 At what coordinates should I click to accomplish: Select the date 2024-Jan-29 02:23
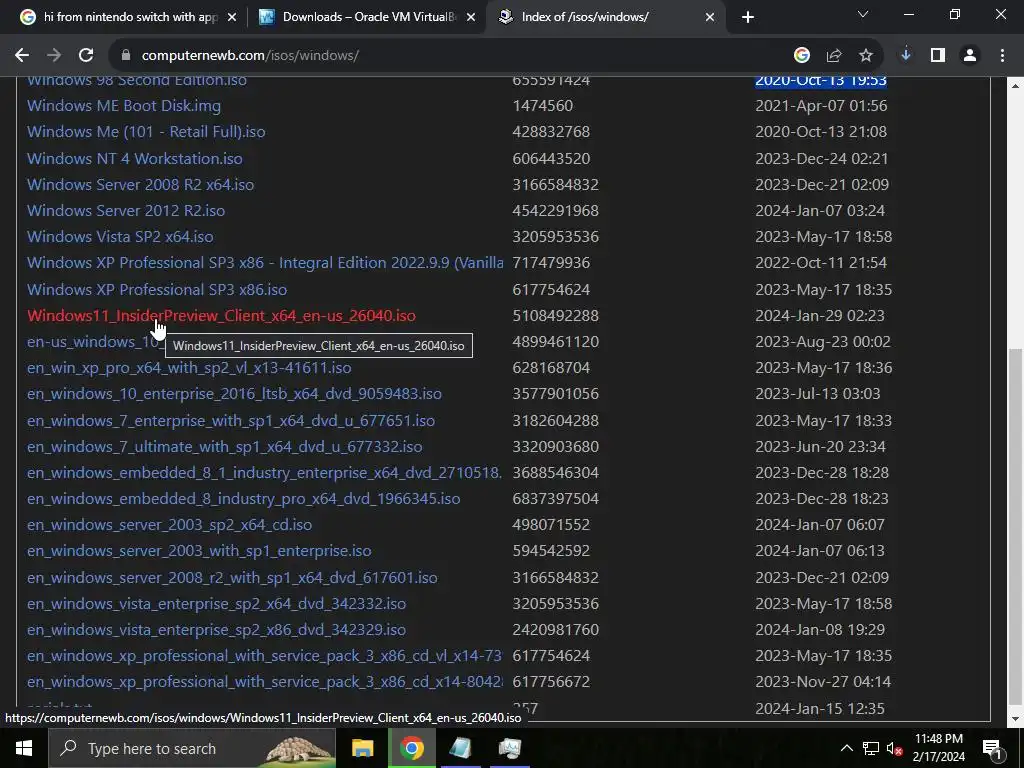coord(820,316)
